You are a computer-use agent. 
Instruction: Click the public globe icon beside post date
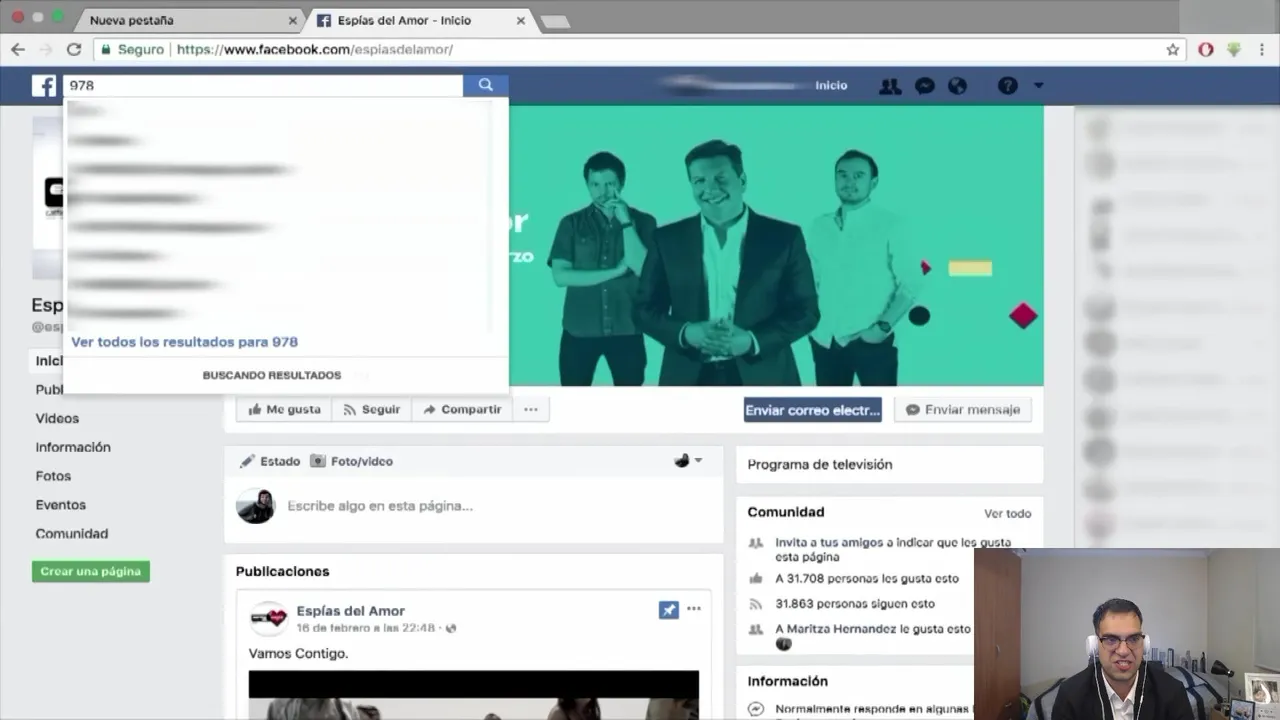click(451, 628)
